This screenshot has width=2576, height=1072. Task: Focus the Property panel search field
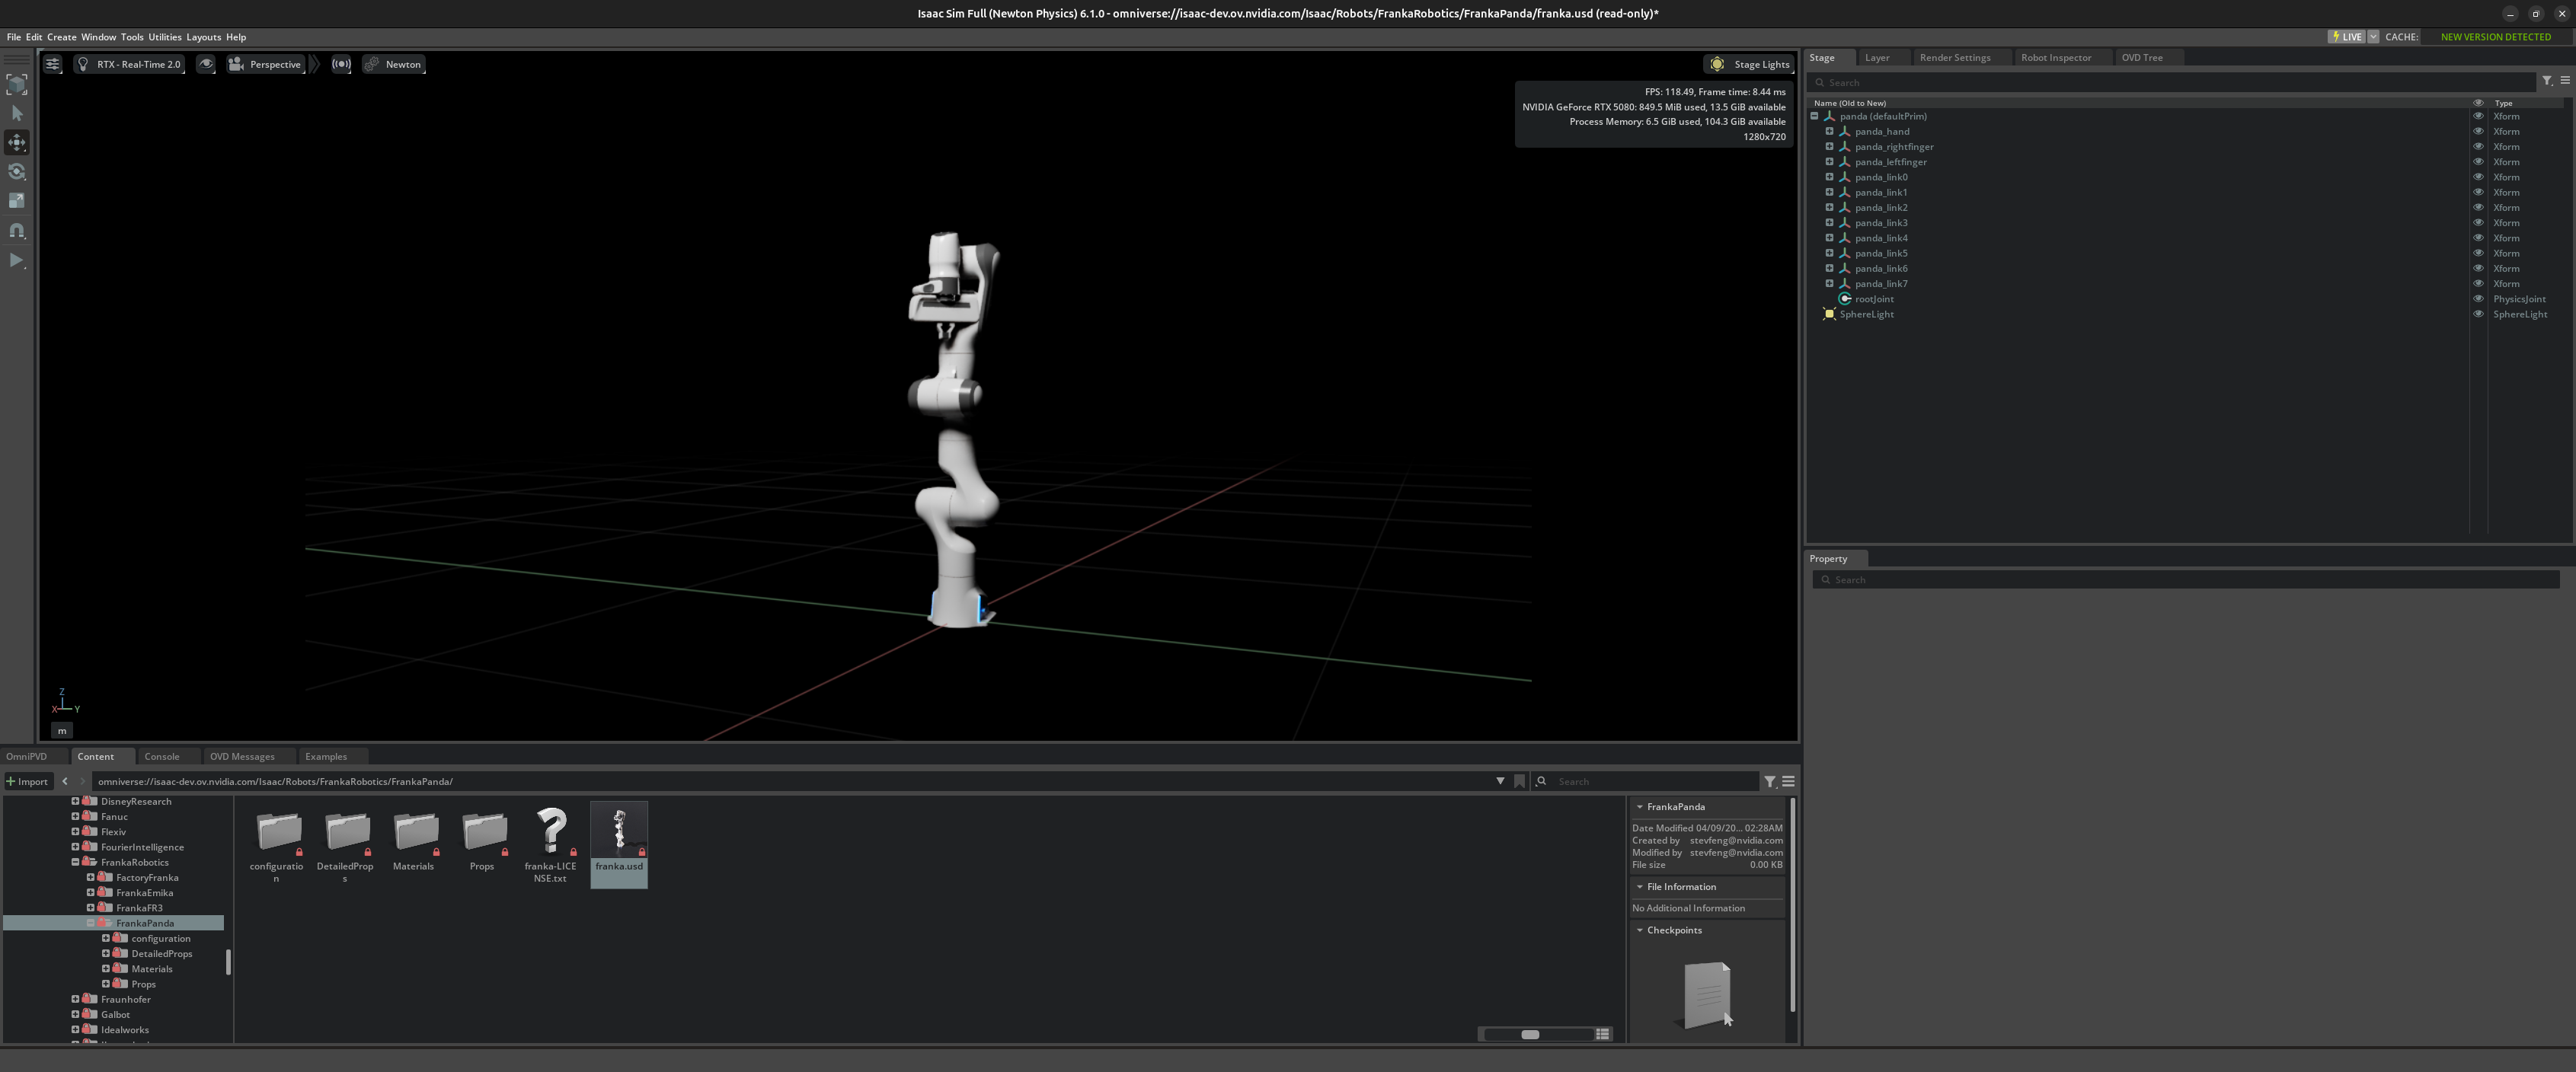[2186, 580]
